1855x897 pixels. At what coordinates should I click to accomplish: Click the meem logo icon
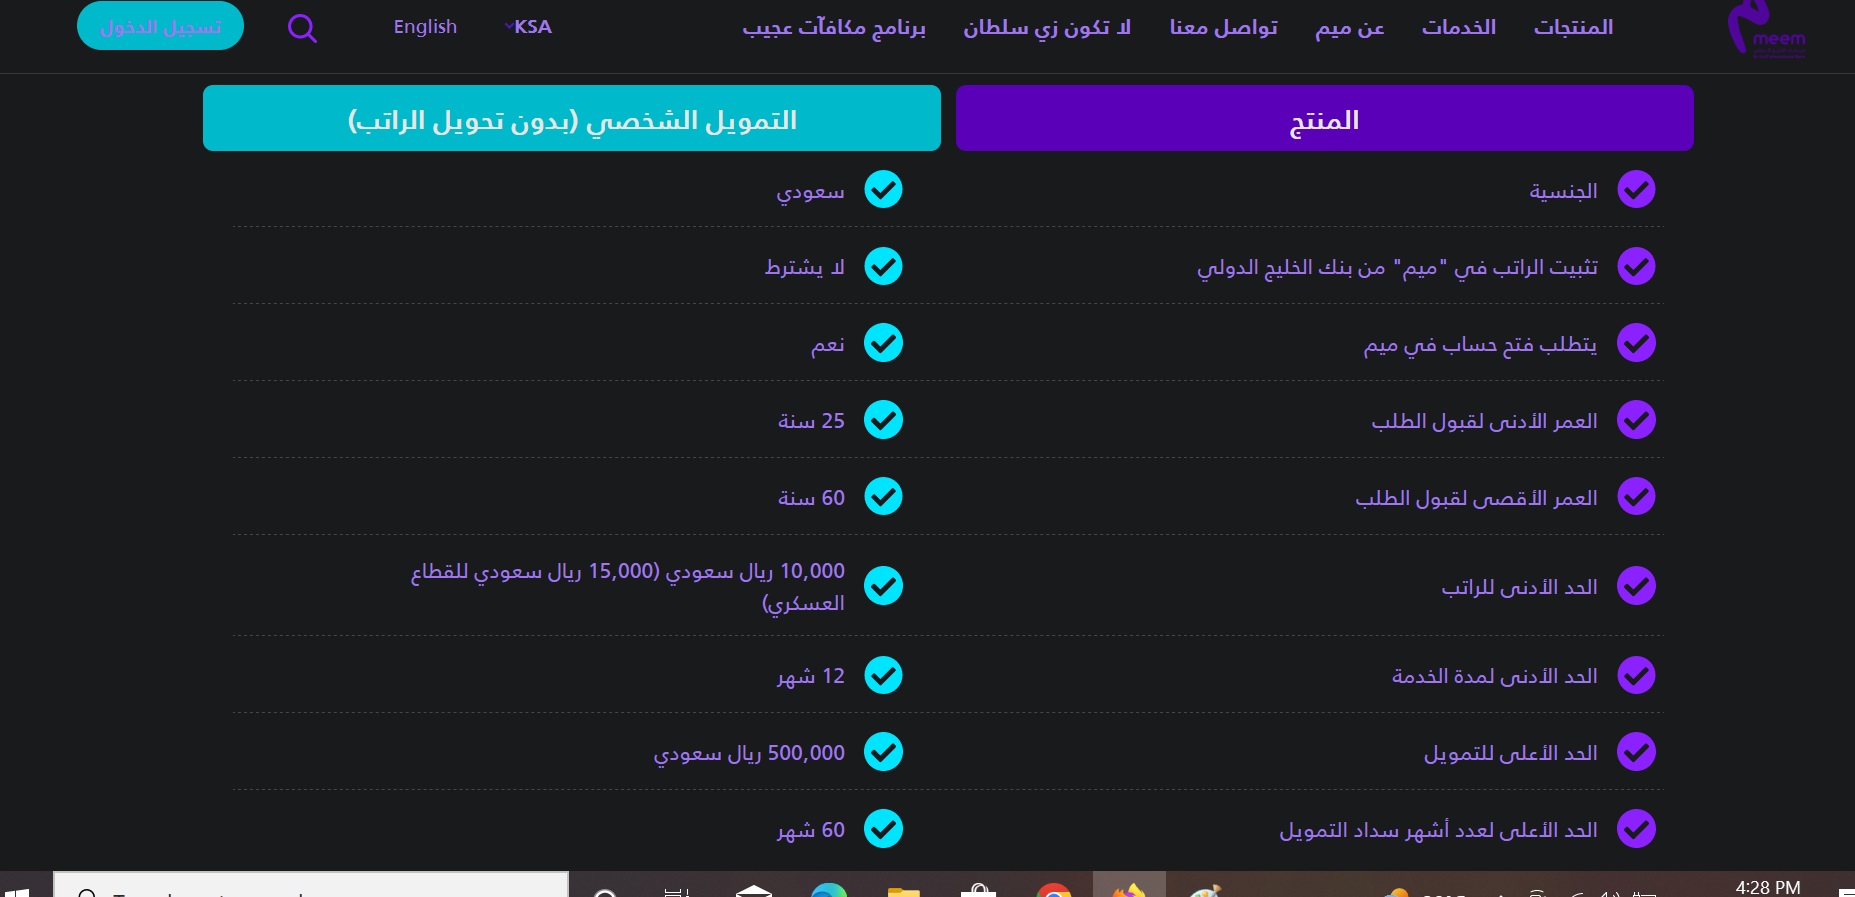pos(1766,29)
